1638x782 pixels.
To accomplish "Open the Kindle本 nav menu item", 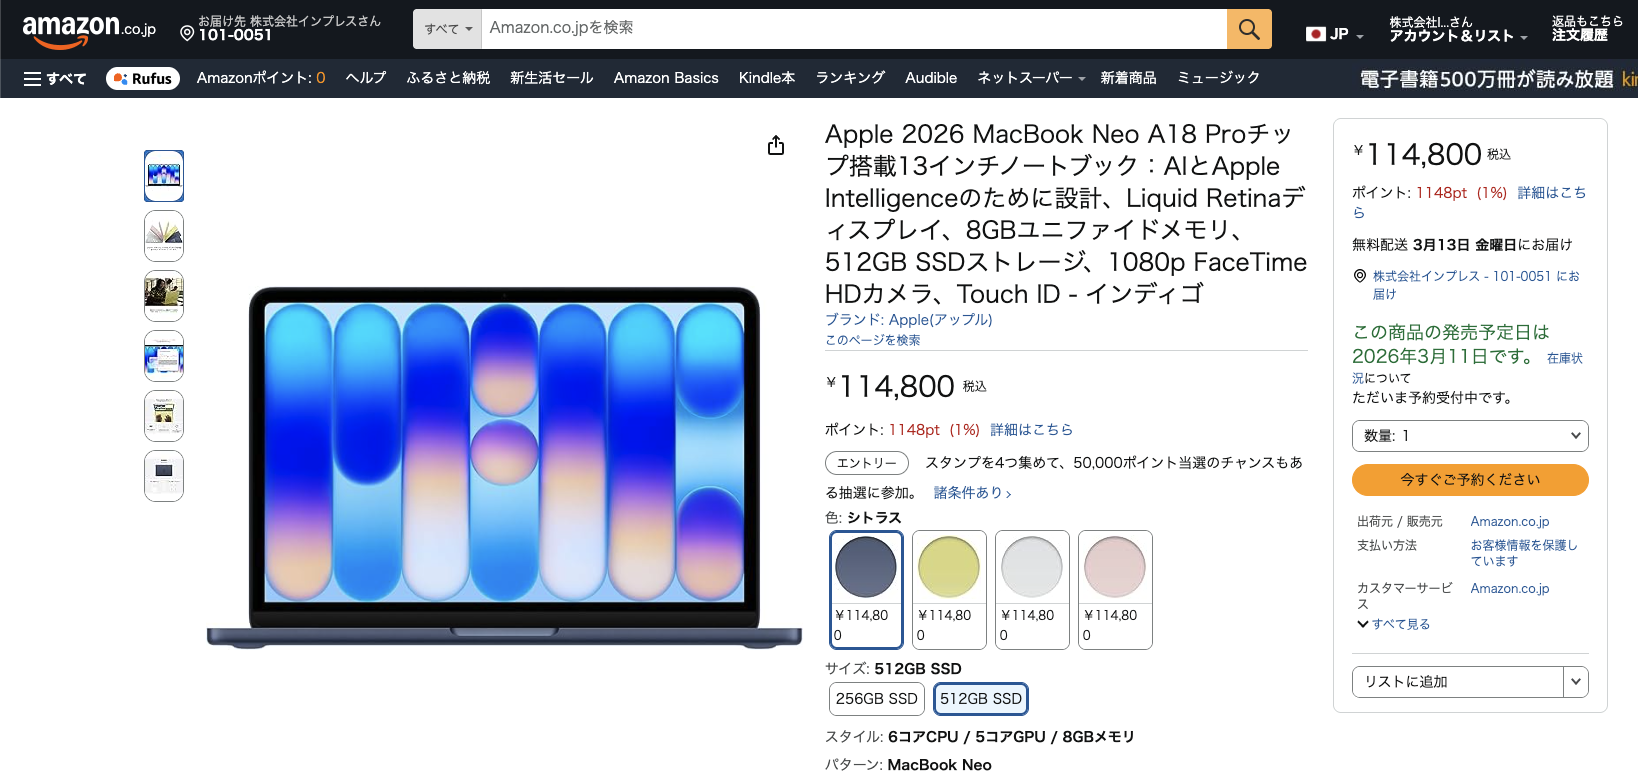I will coord(767,78).
